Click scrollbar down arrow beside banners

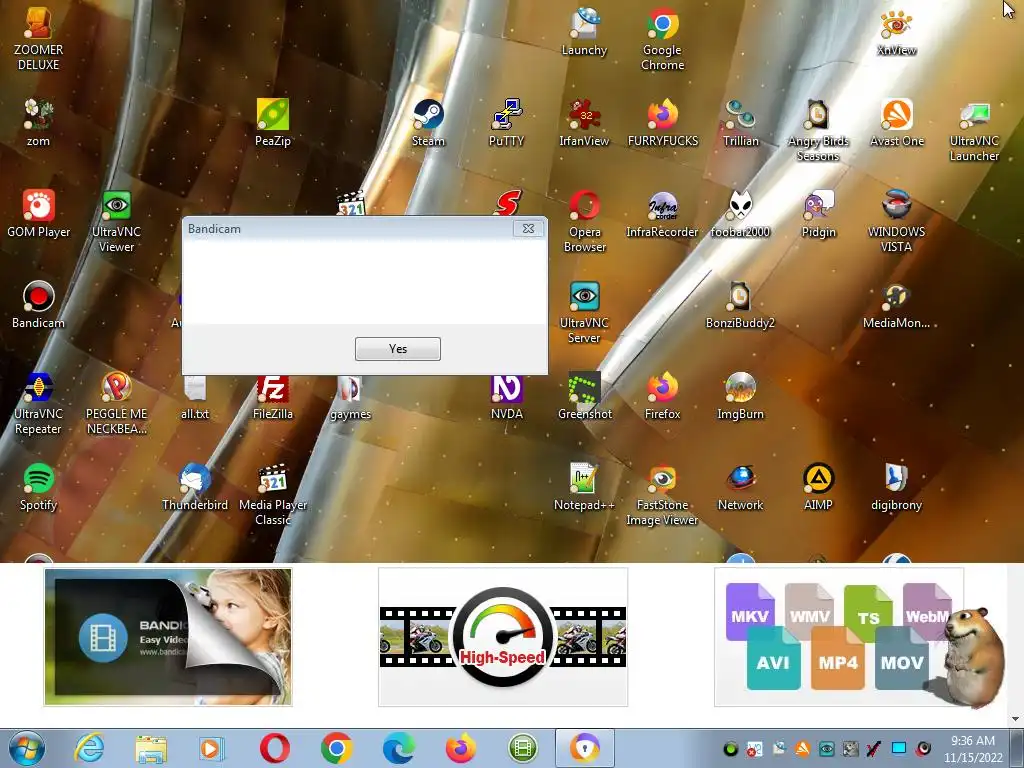[x=1015, y=719]
